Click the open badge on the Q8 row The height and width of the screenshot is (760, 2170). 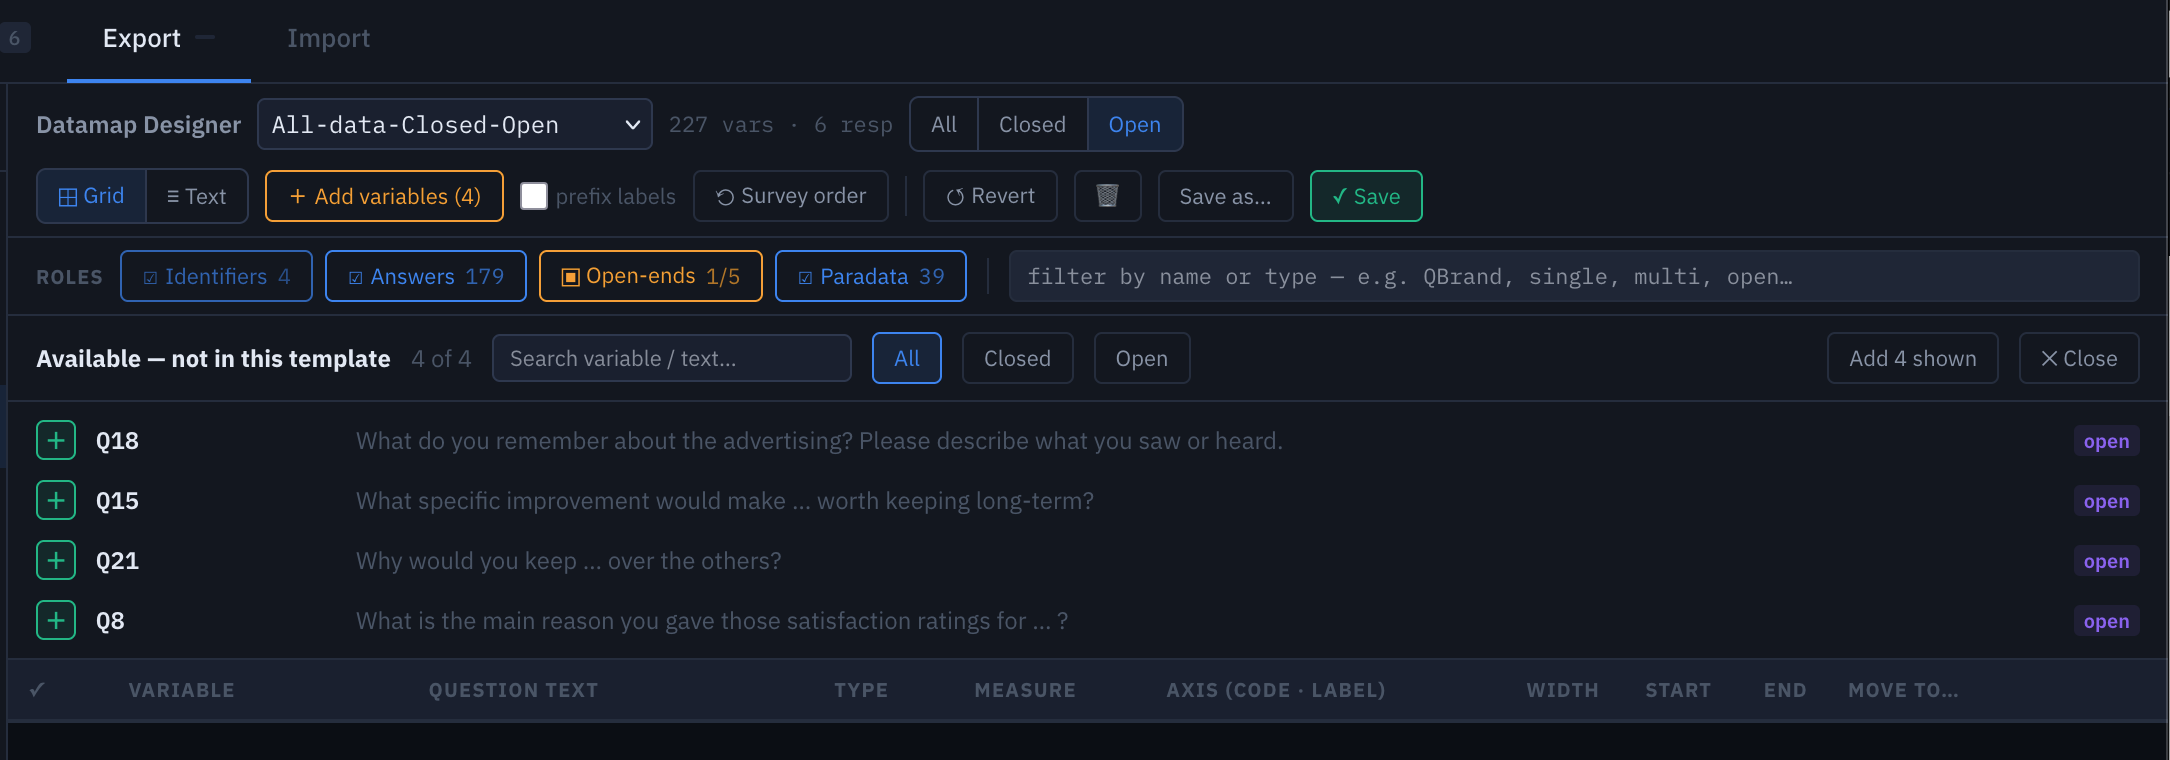point(2106,621)
